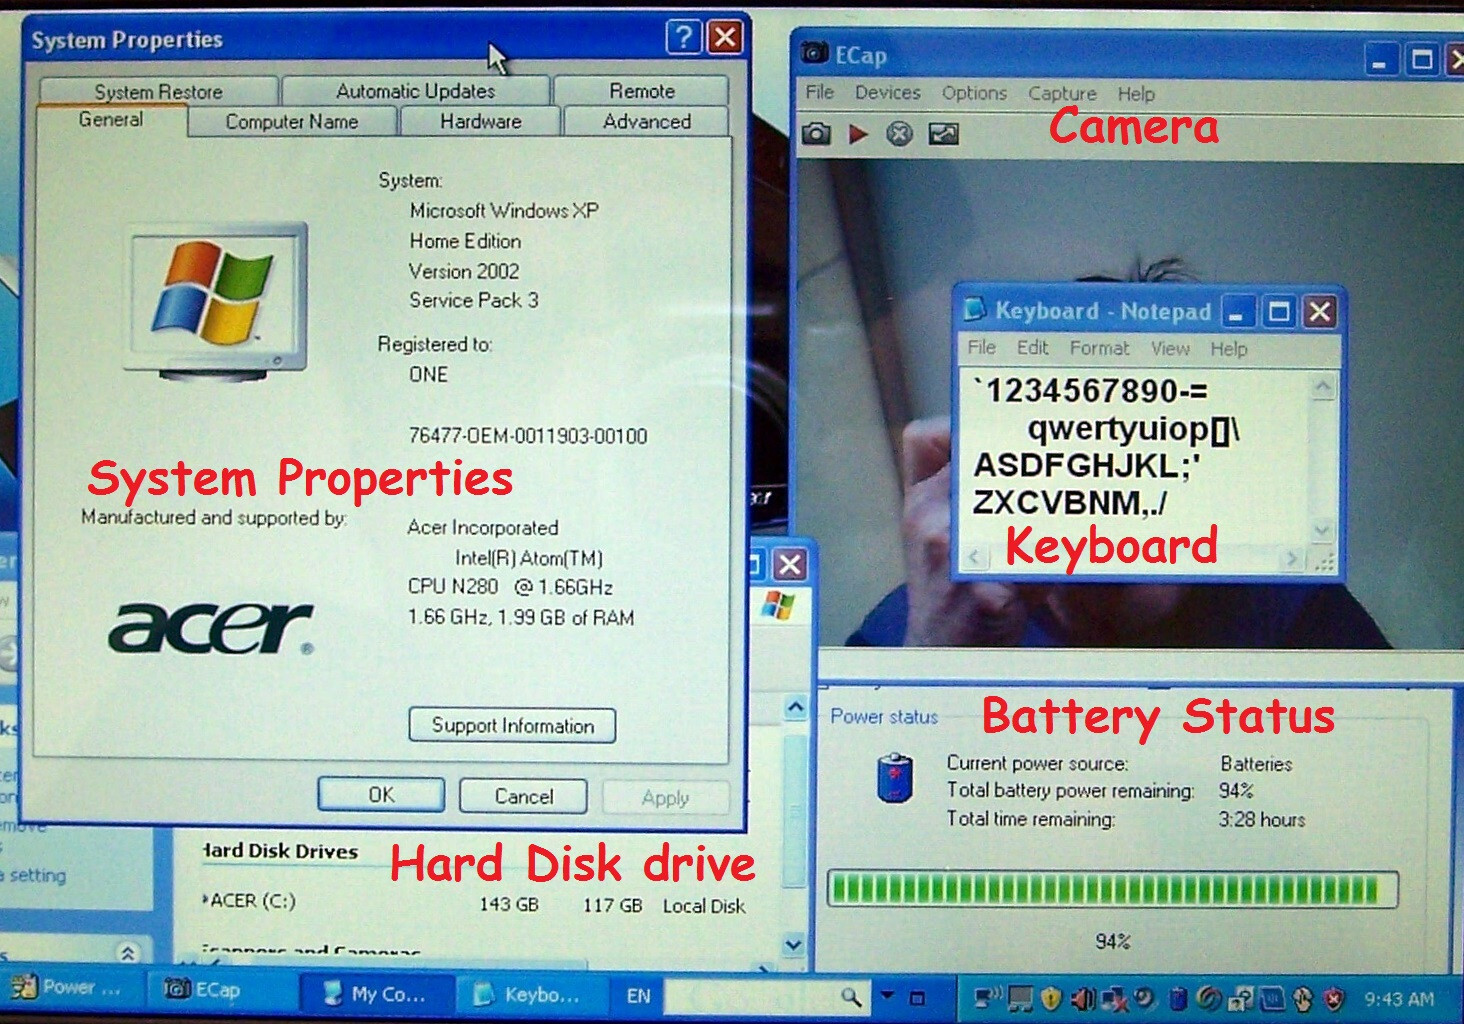The width and height of the screenshot is (1464, 1024).
Task: Open the ECap Options menu
Action: point(974,93)
